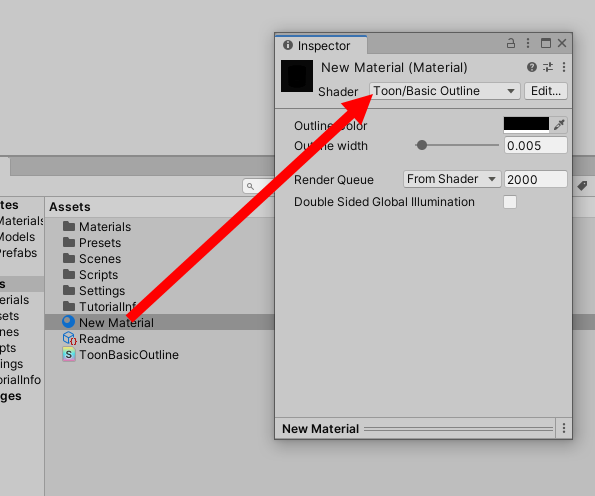Switch to the Inspector tab
The width and height of the screenshot is (595, 496).
click(321, 45)
